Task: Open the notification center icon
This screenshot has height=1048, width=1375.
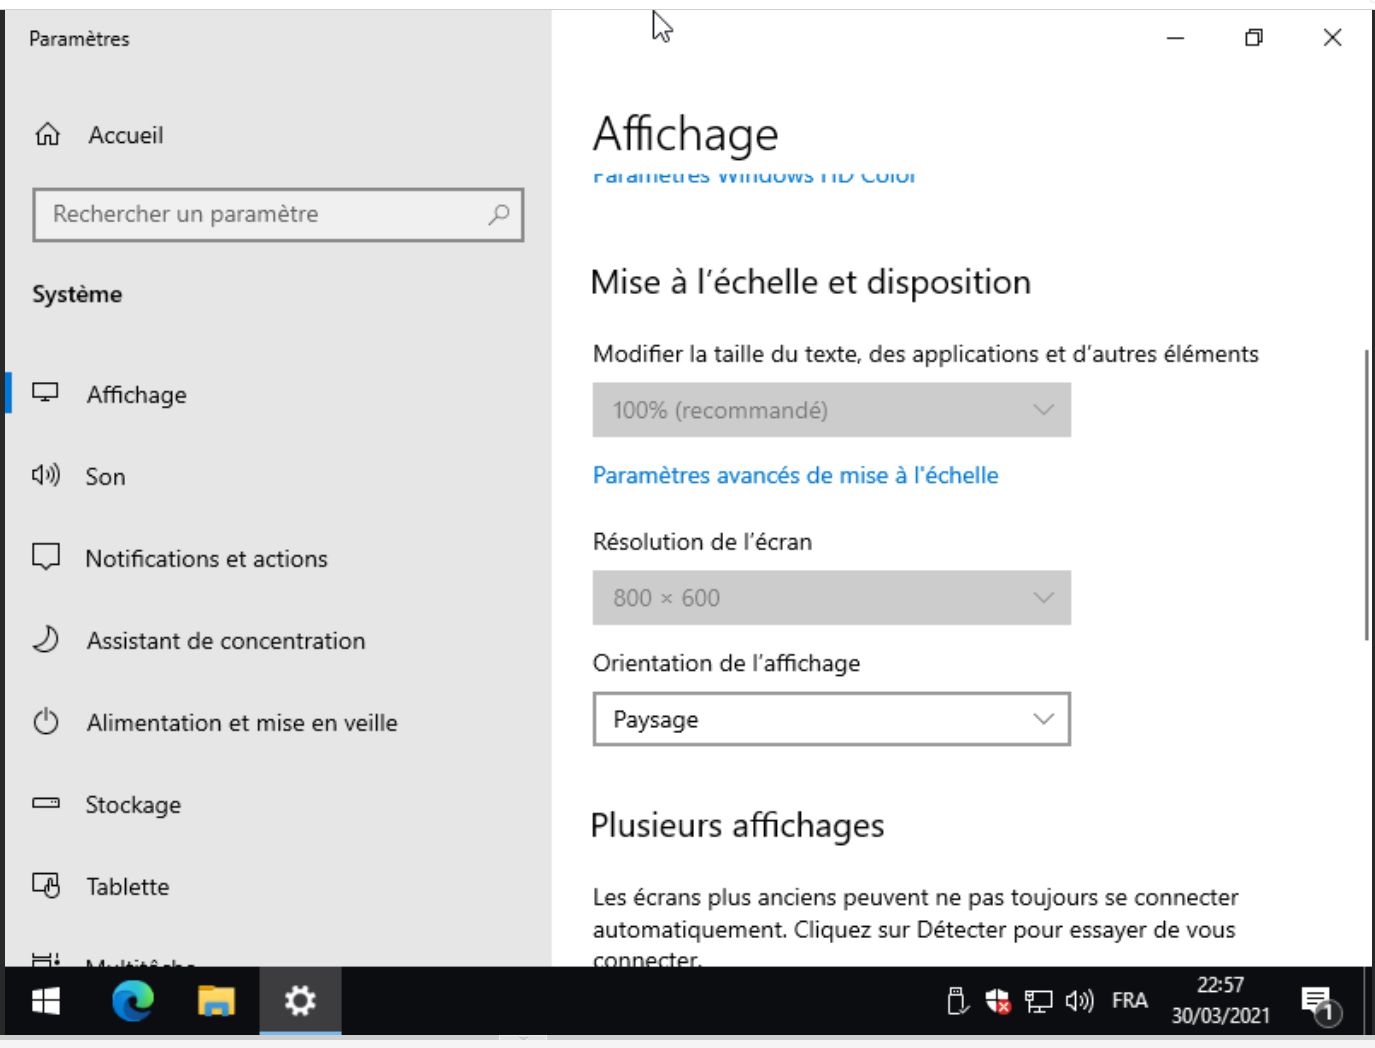Action: tap(1319, 1001)
